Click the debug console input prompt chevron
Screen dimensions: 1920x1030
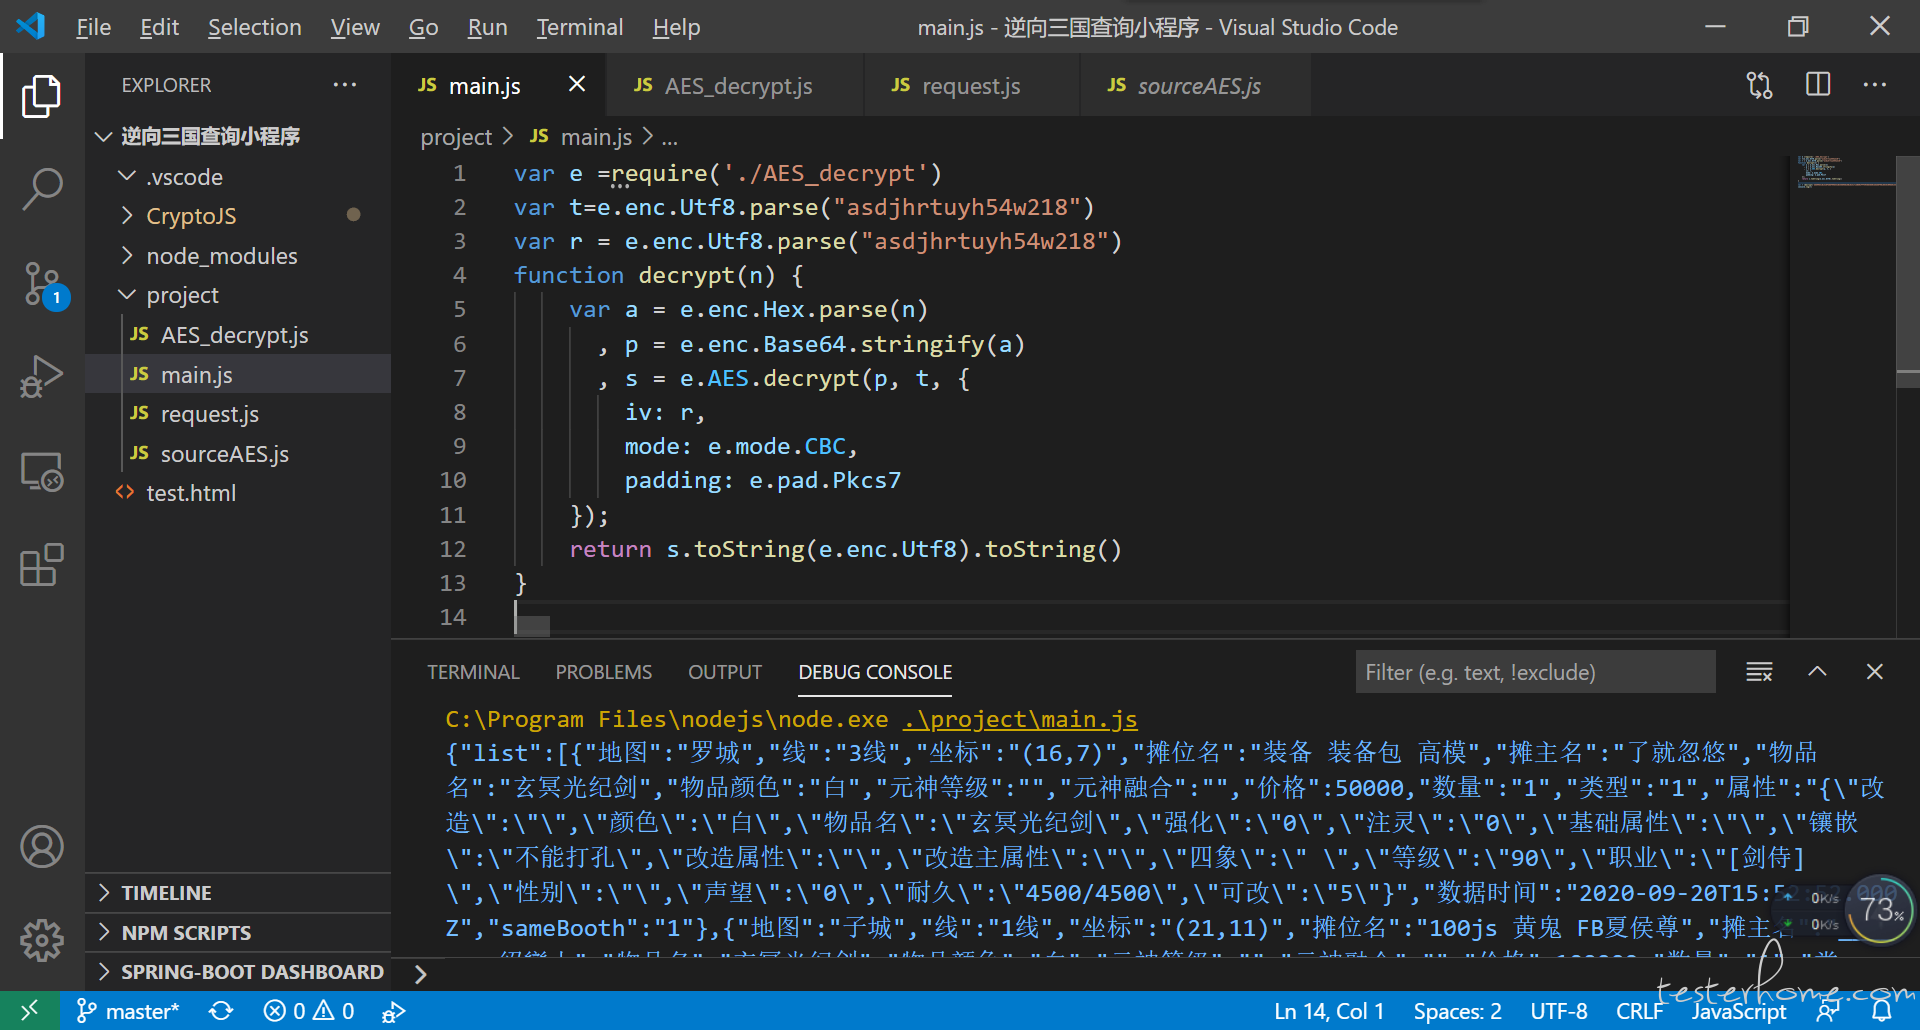420,974
